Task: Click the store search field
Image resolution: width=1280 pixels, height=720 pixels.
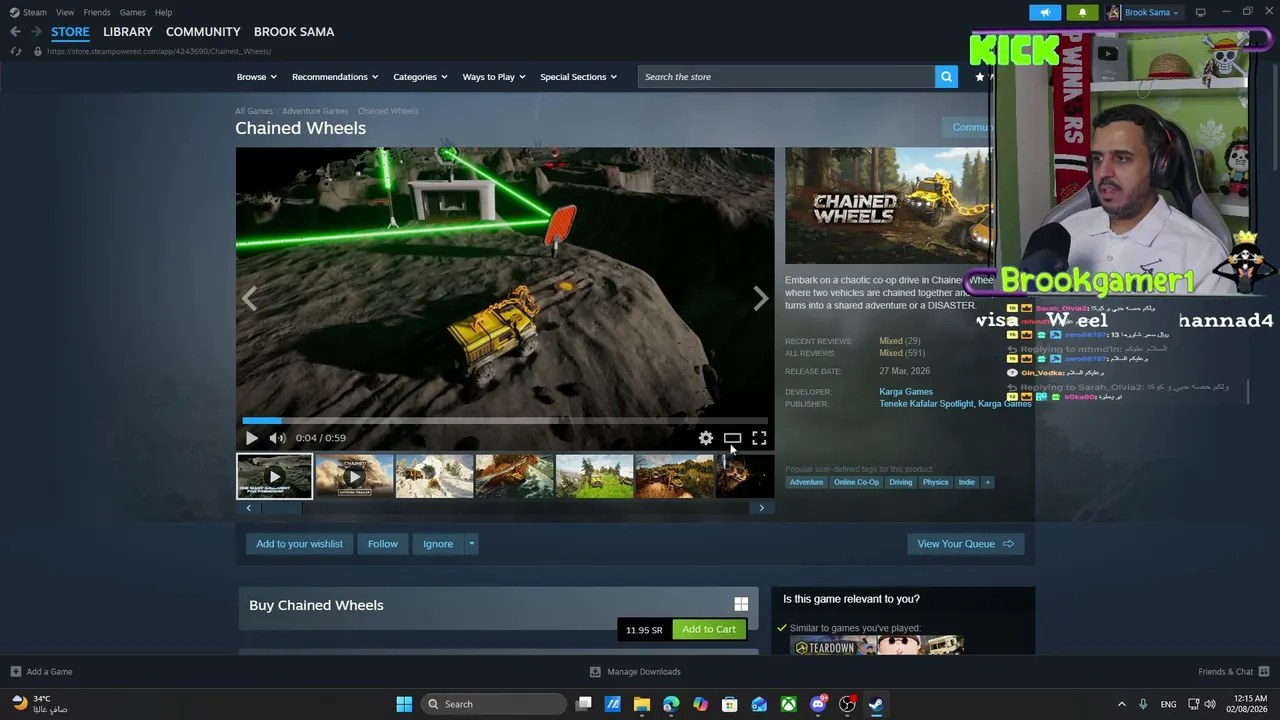Action: click(786, 77)
